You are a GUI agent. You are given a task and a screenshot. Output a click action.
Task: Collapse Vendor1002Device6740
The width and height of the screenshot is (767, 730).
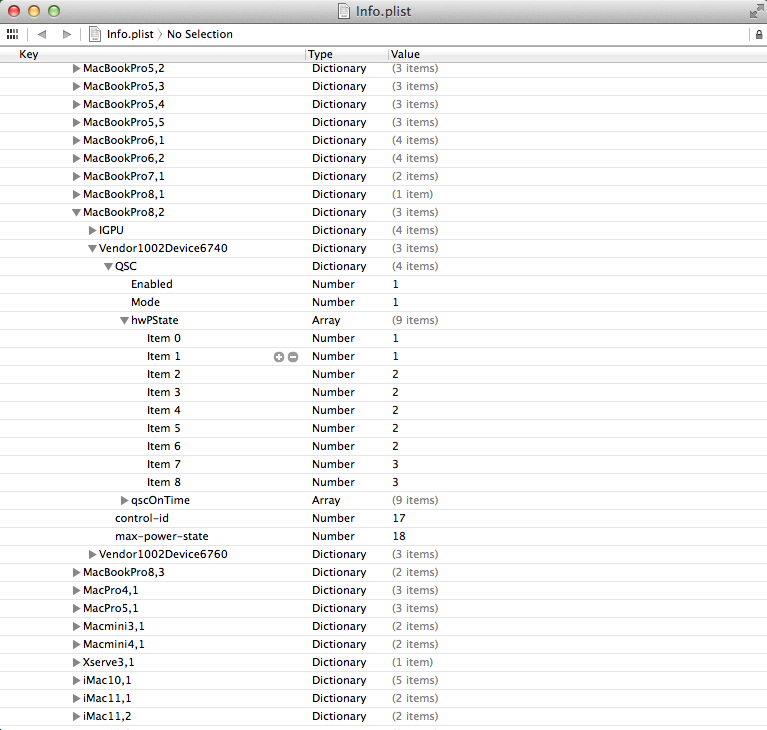[92, 249]
